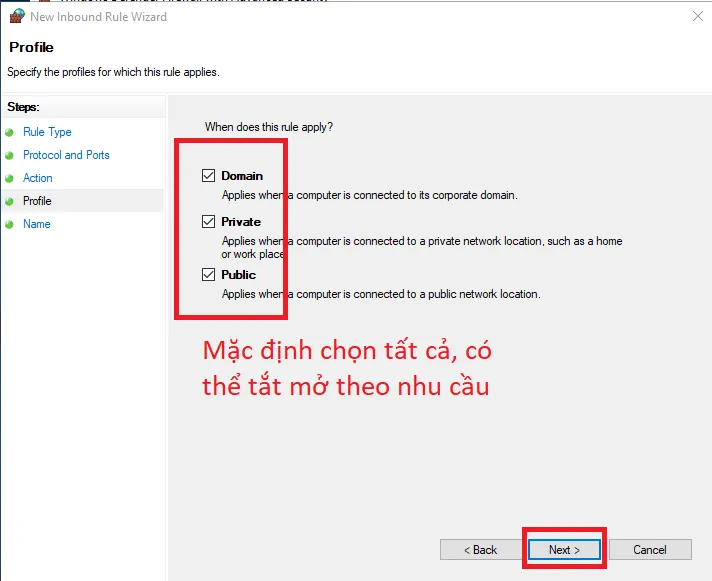Viewport: 712px width, 581px height.
Task: Go to the Name step
Action: (x=37, y=224)
